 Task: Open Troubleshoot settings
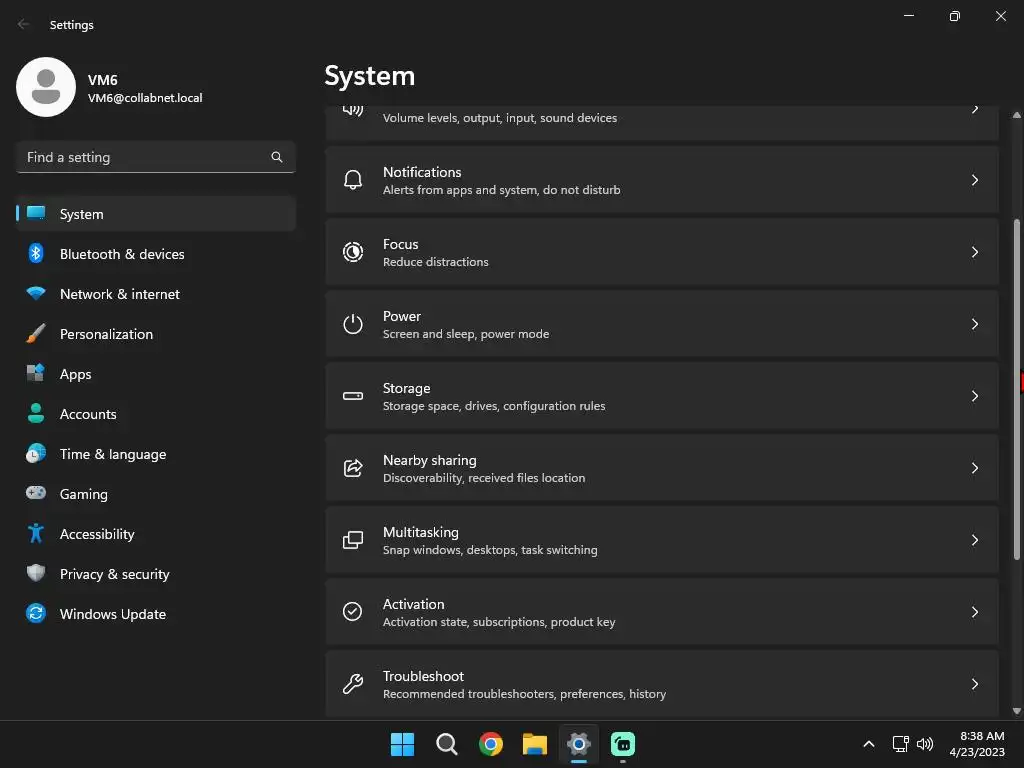[662, 684]
